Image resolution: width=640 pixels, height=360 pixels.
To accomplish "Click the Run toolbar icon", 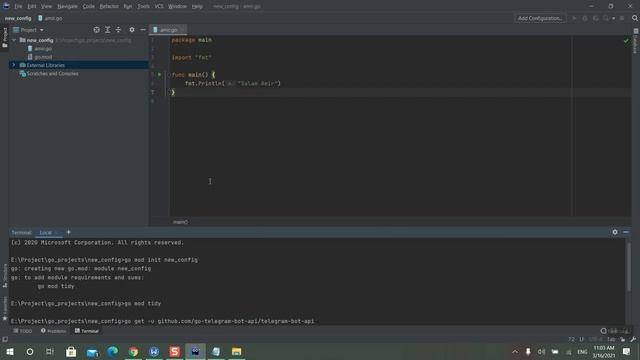I will 574,18.
